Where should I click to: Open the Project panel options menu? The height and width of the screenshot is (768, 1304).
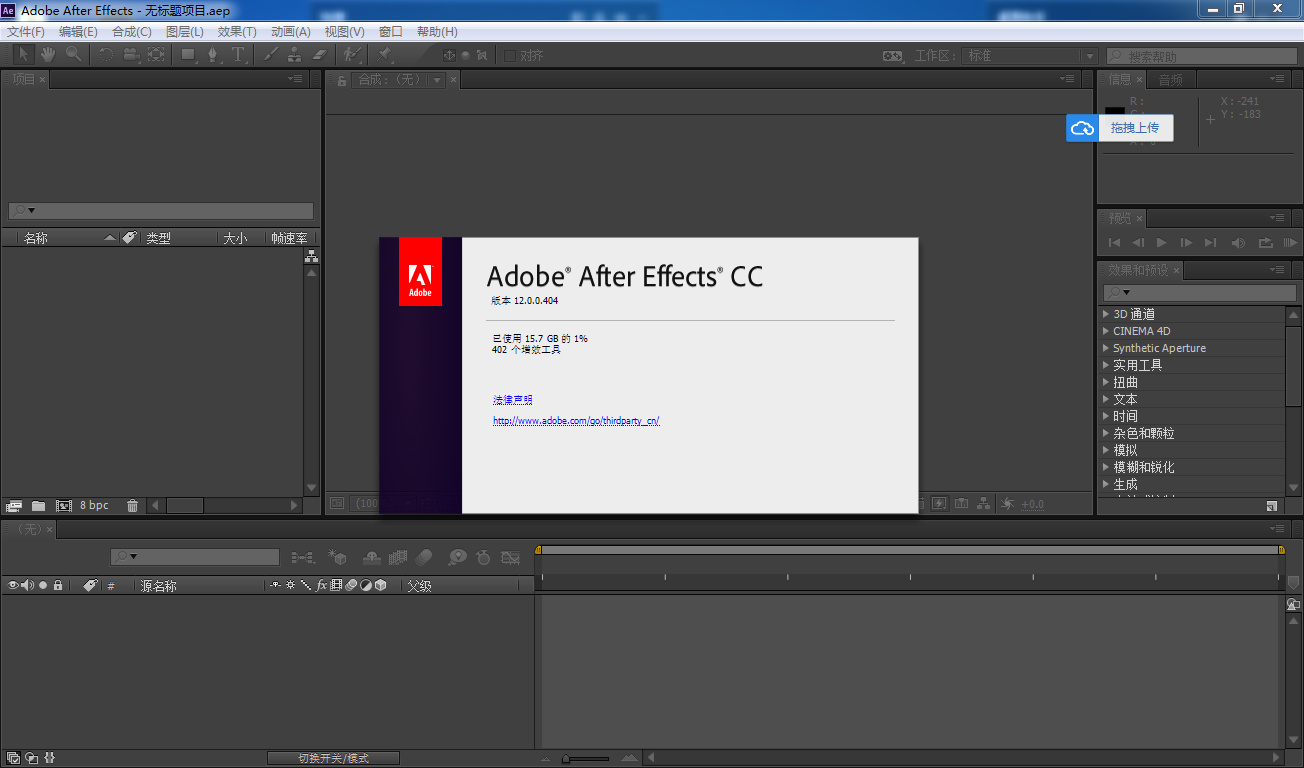pyautogui.click(x=294, y=79)
